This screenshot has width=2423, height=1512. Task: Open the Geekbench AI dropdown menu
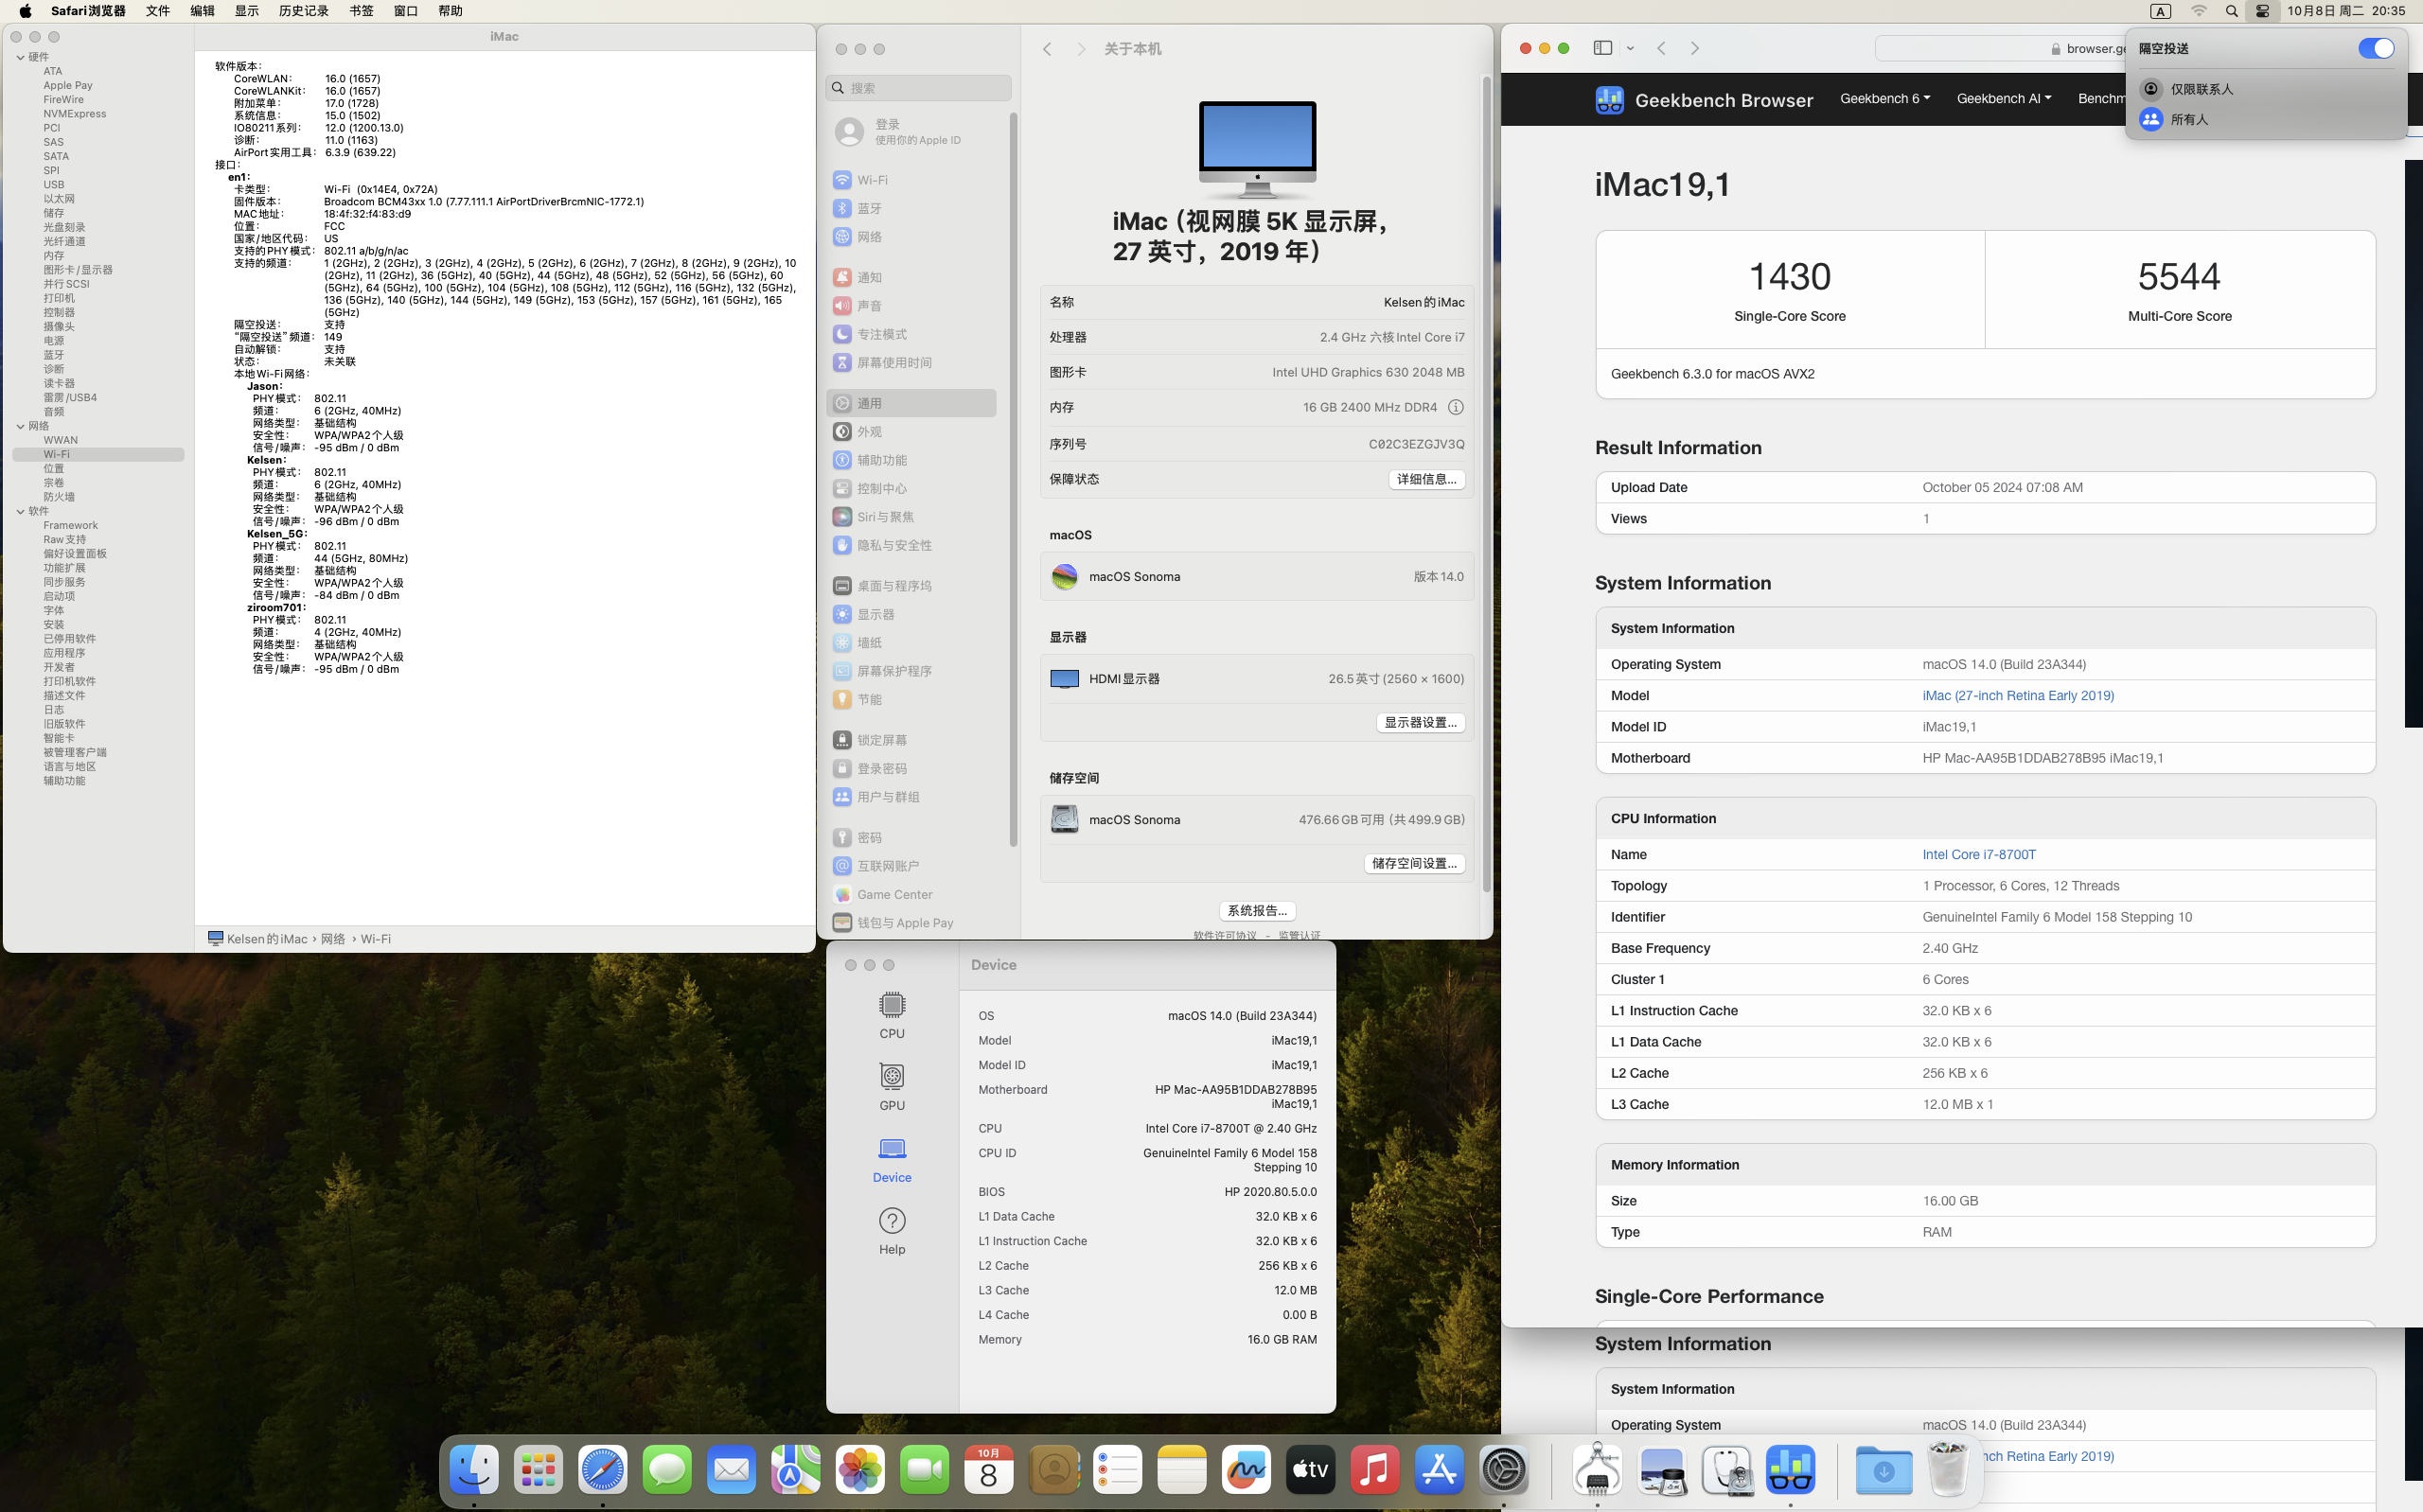pos(2003,98)
